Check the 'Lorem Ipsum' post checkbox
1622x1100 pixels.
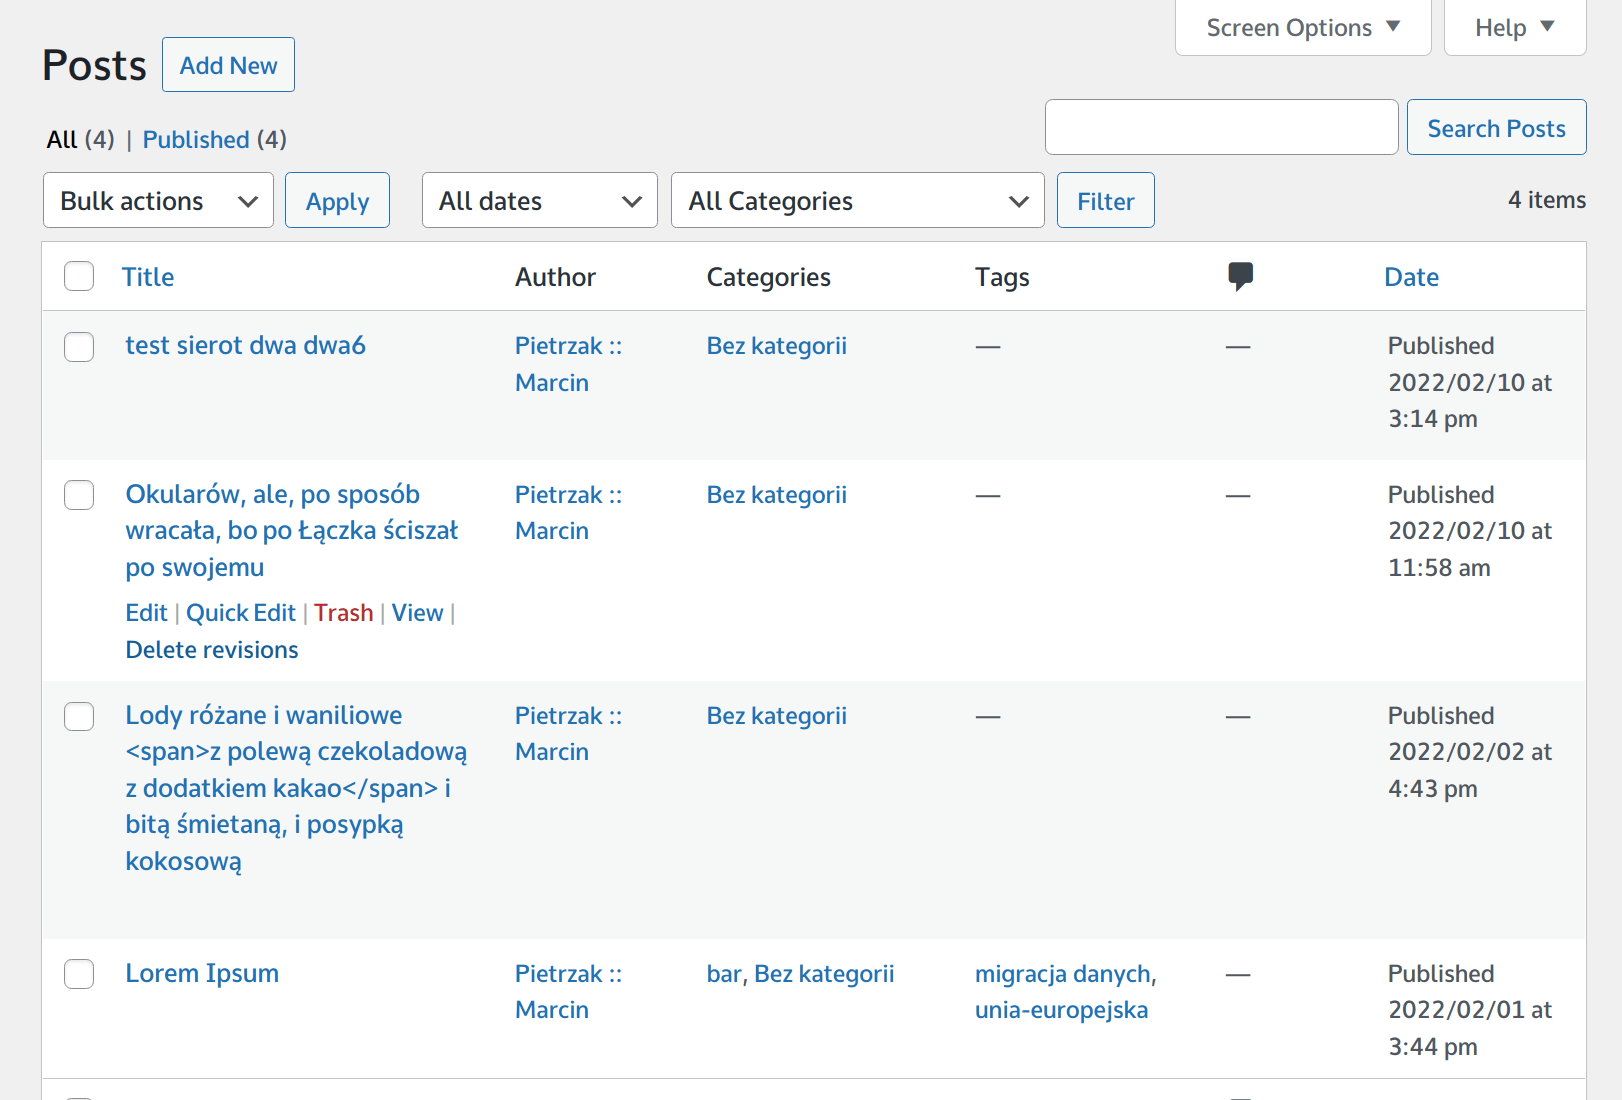pos(79,974)
